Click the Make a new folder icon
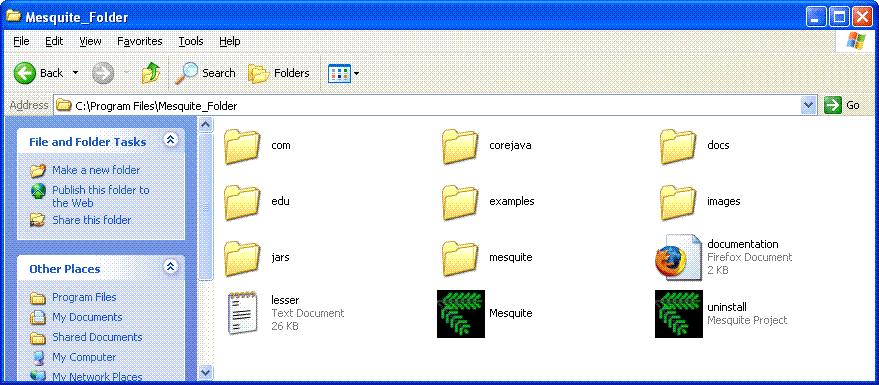Screen dimensions: 879x385 [x=38, y=170]
